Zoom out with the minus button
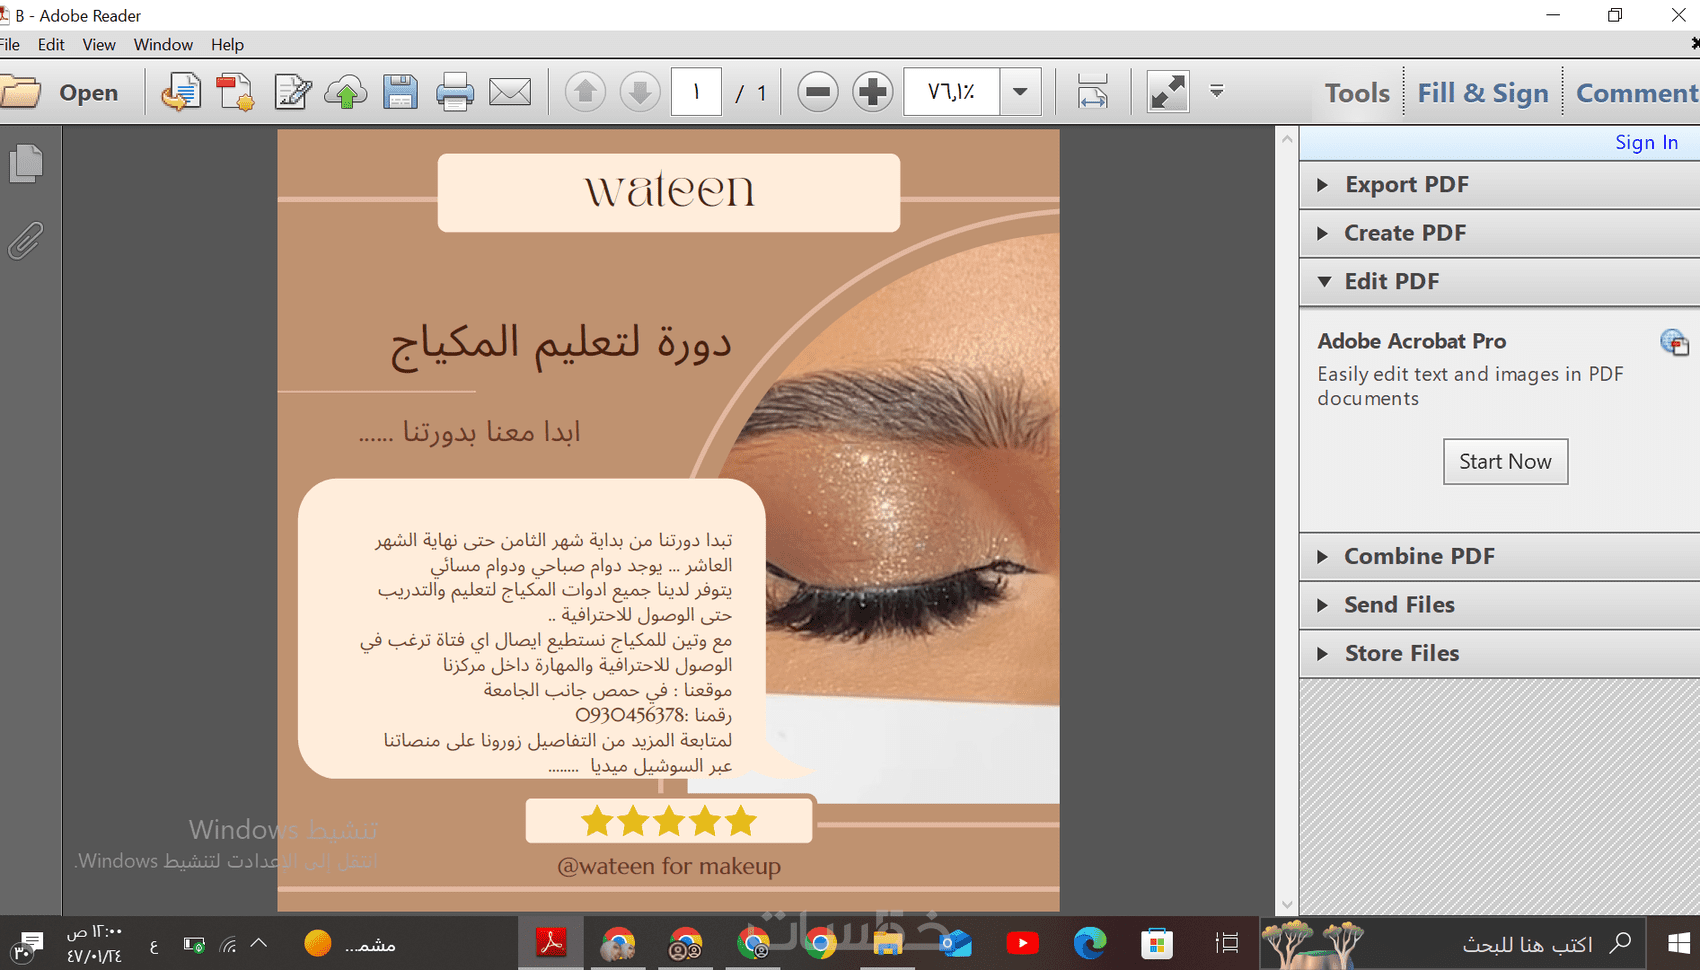Screen dimensions: 1700x970 [x=818, y=93]
